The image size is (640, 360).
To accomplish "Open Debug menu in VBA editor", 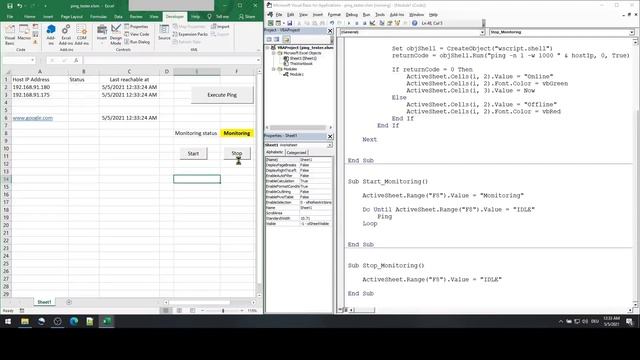I will (x=351, y=15).
